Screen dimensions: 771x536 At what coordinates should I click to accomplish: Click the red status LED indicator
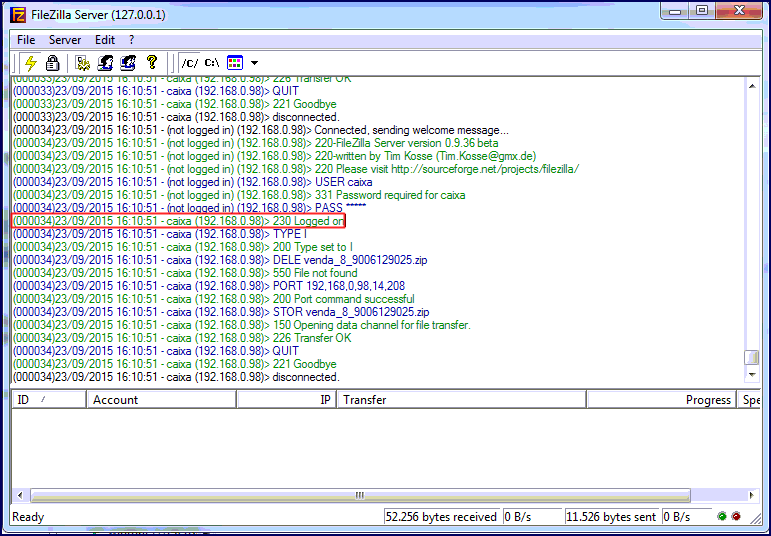click(x=736, y=516)
